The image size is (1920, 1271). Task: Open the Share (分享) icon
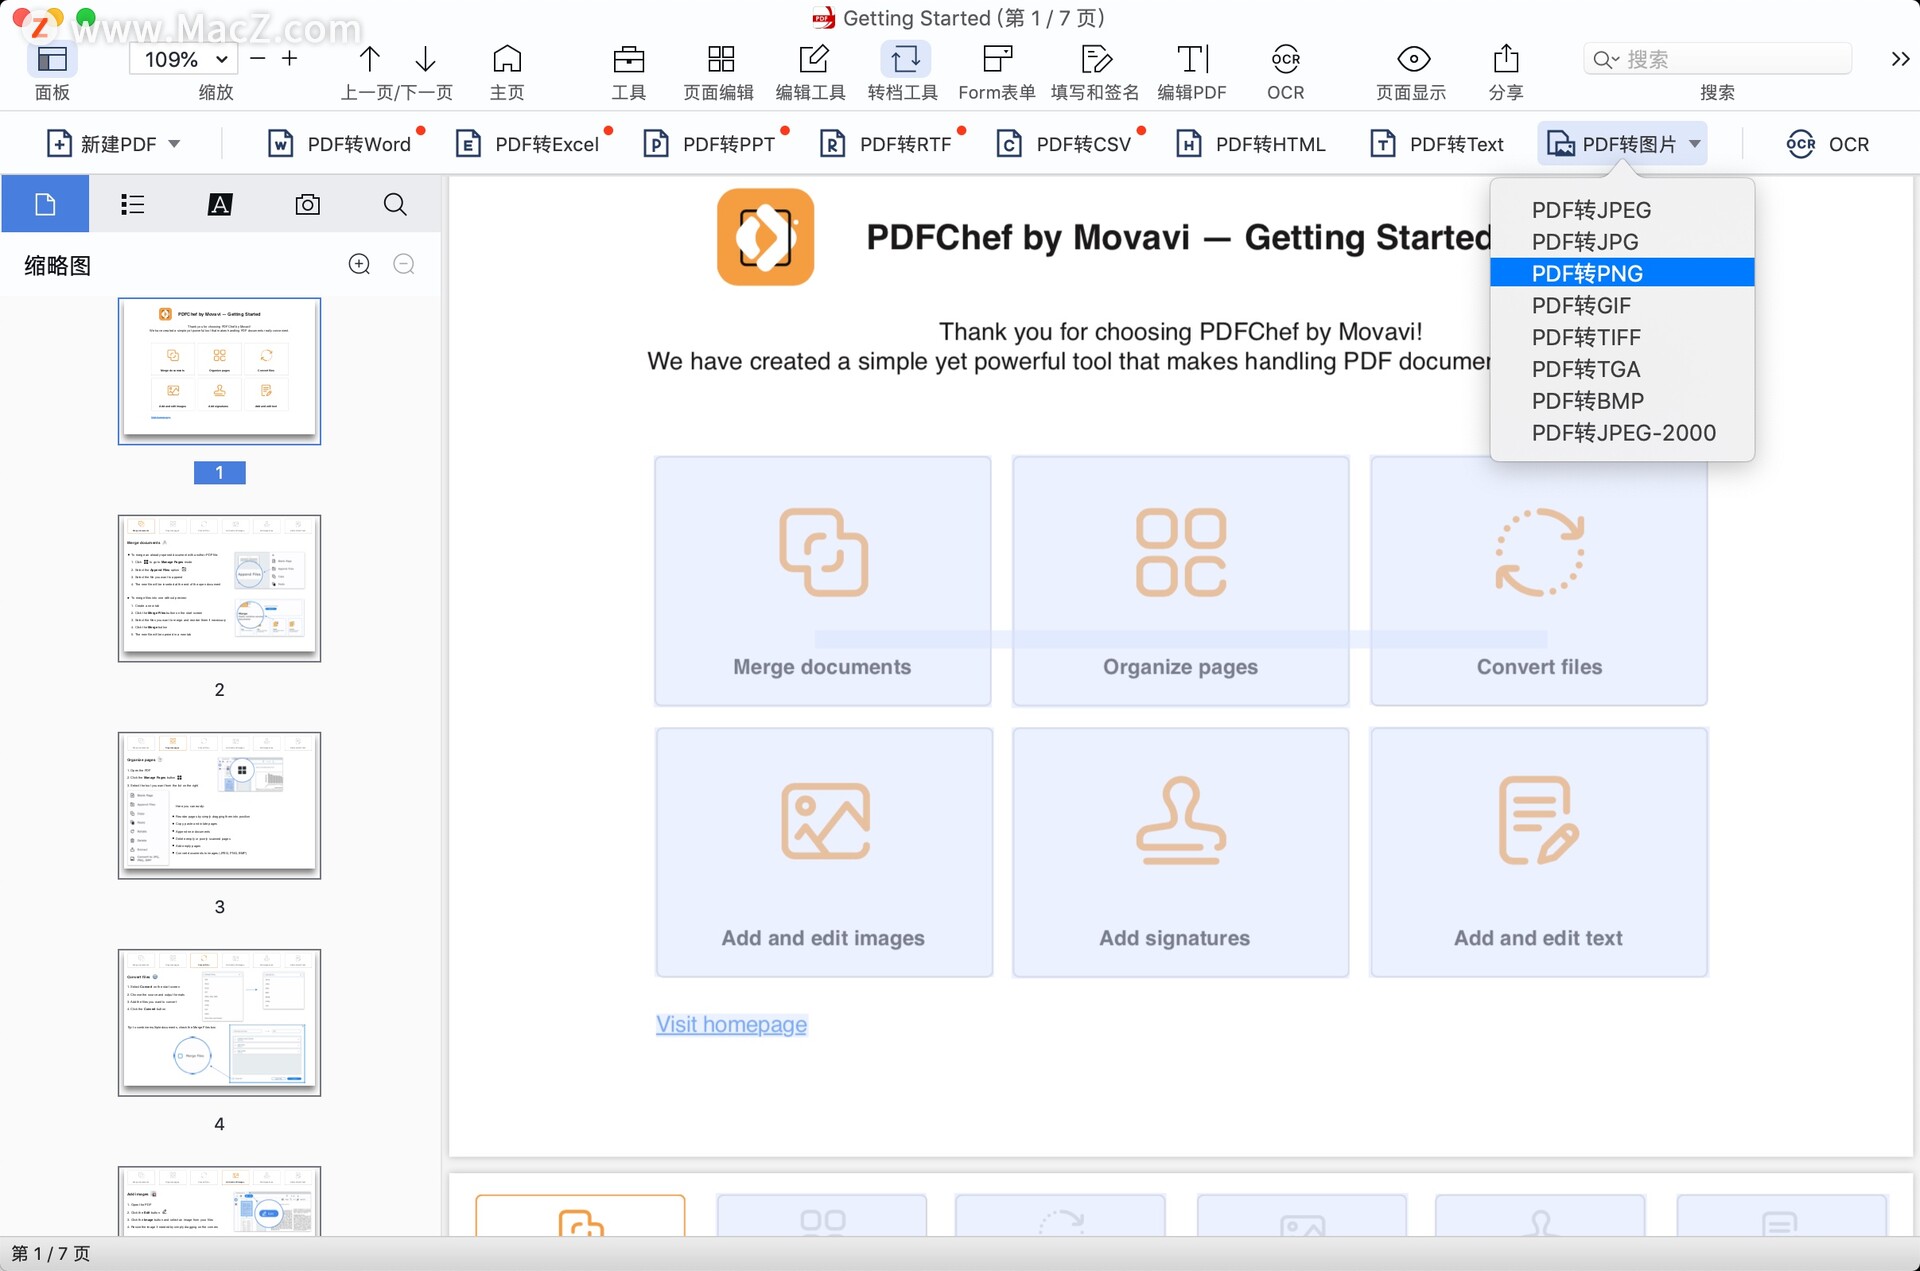pos(1506,60)
